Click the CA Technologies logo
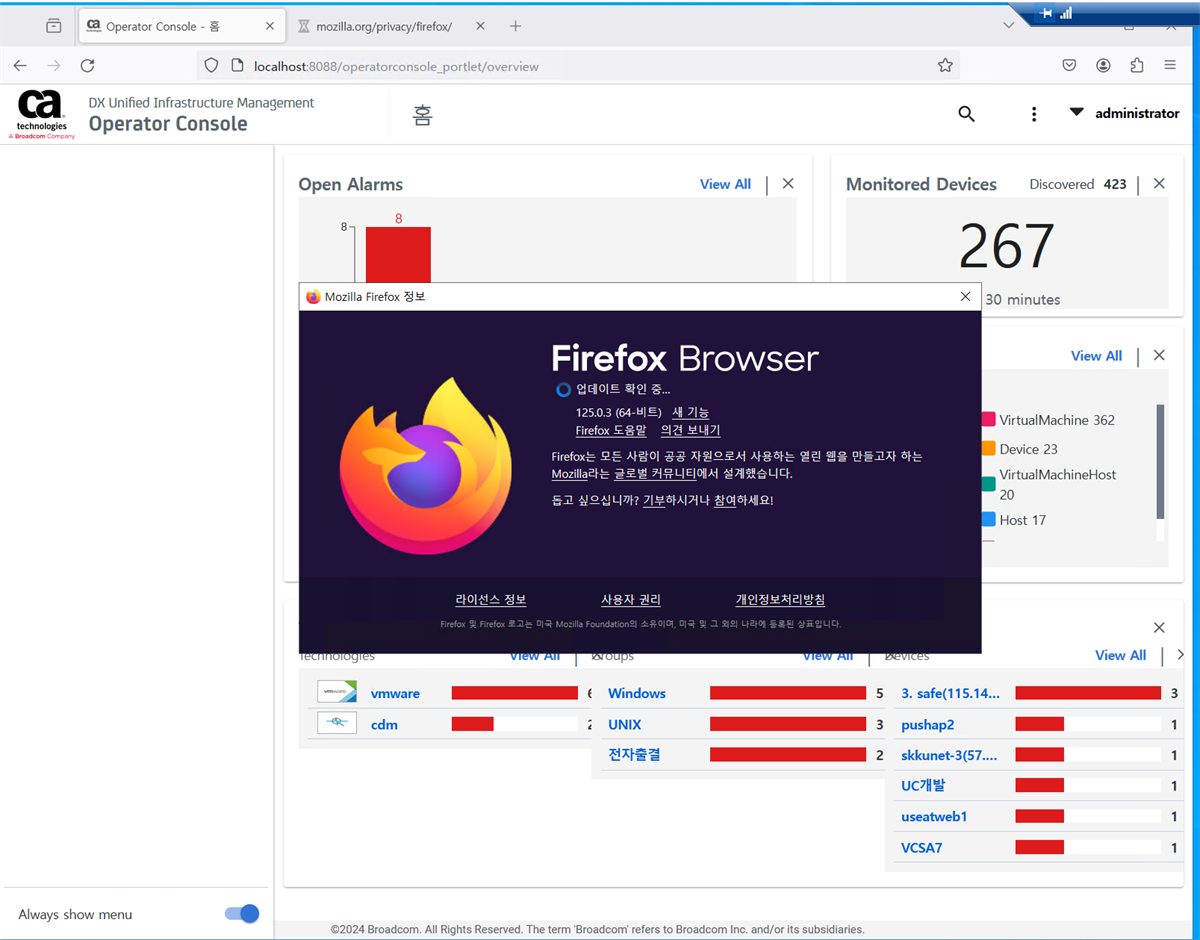 point(41,113)
